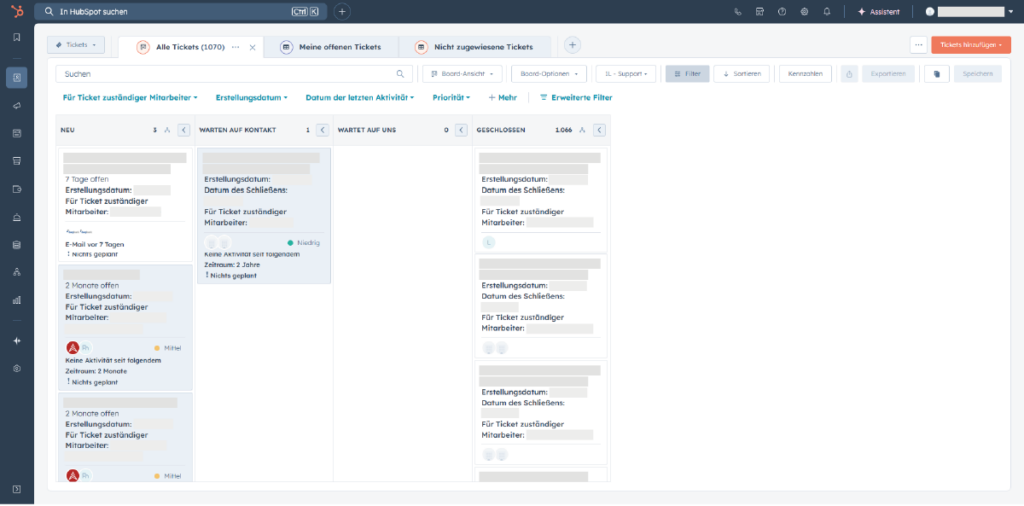Open the Erweiterte Filter link

576,98
